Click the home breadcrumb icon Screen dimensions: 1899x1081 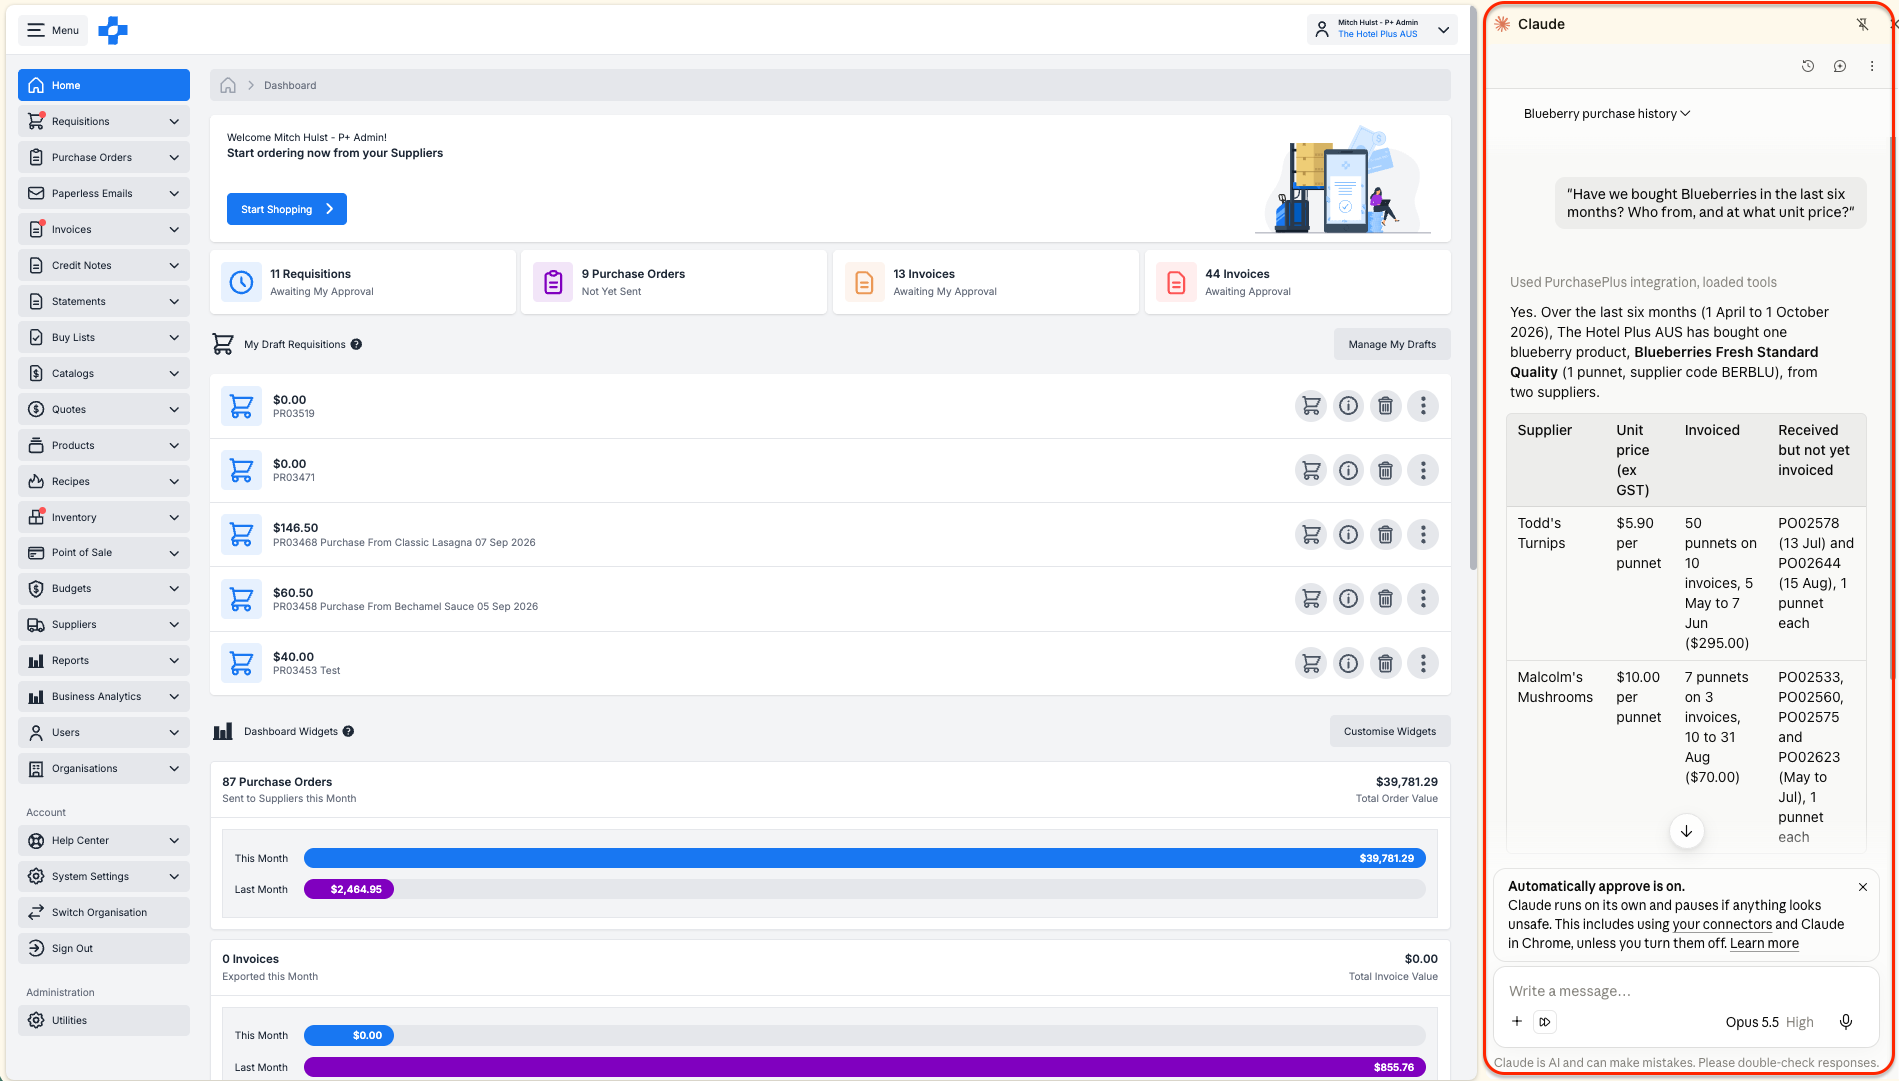(x=228, y=85)
